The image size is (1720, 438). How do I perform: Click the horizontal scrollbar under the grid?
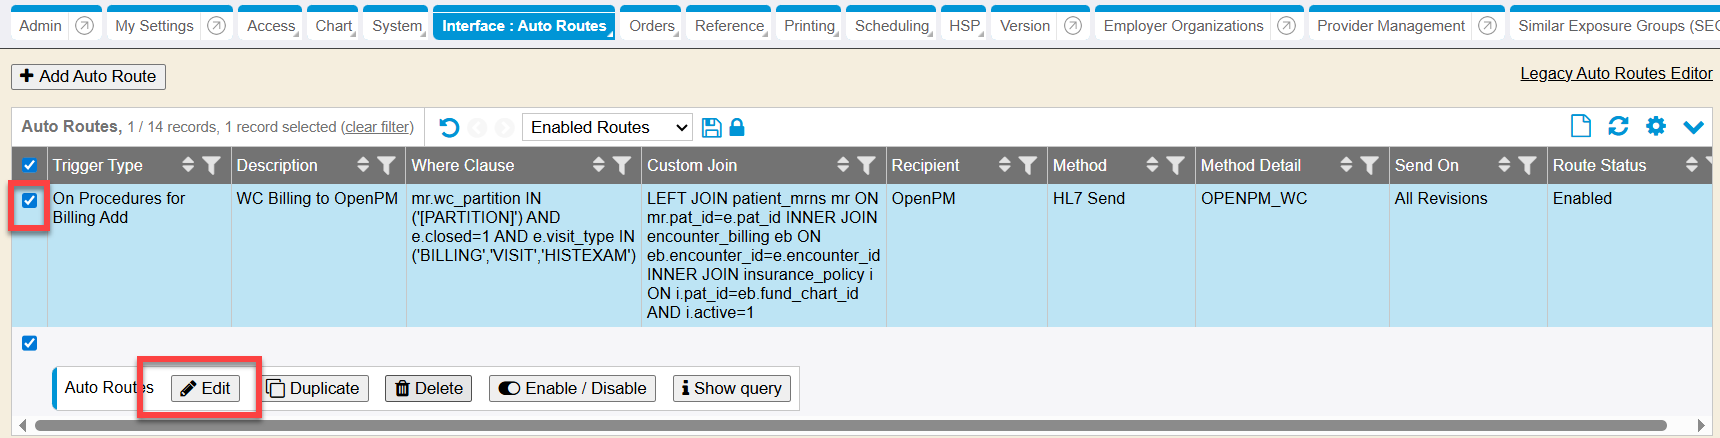[850, 426]
